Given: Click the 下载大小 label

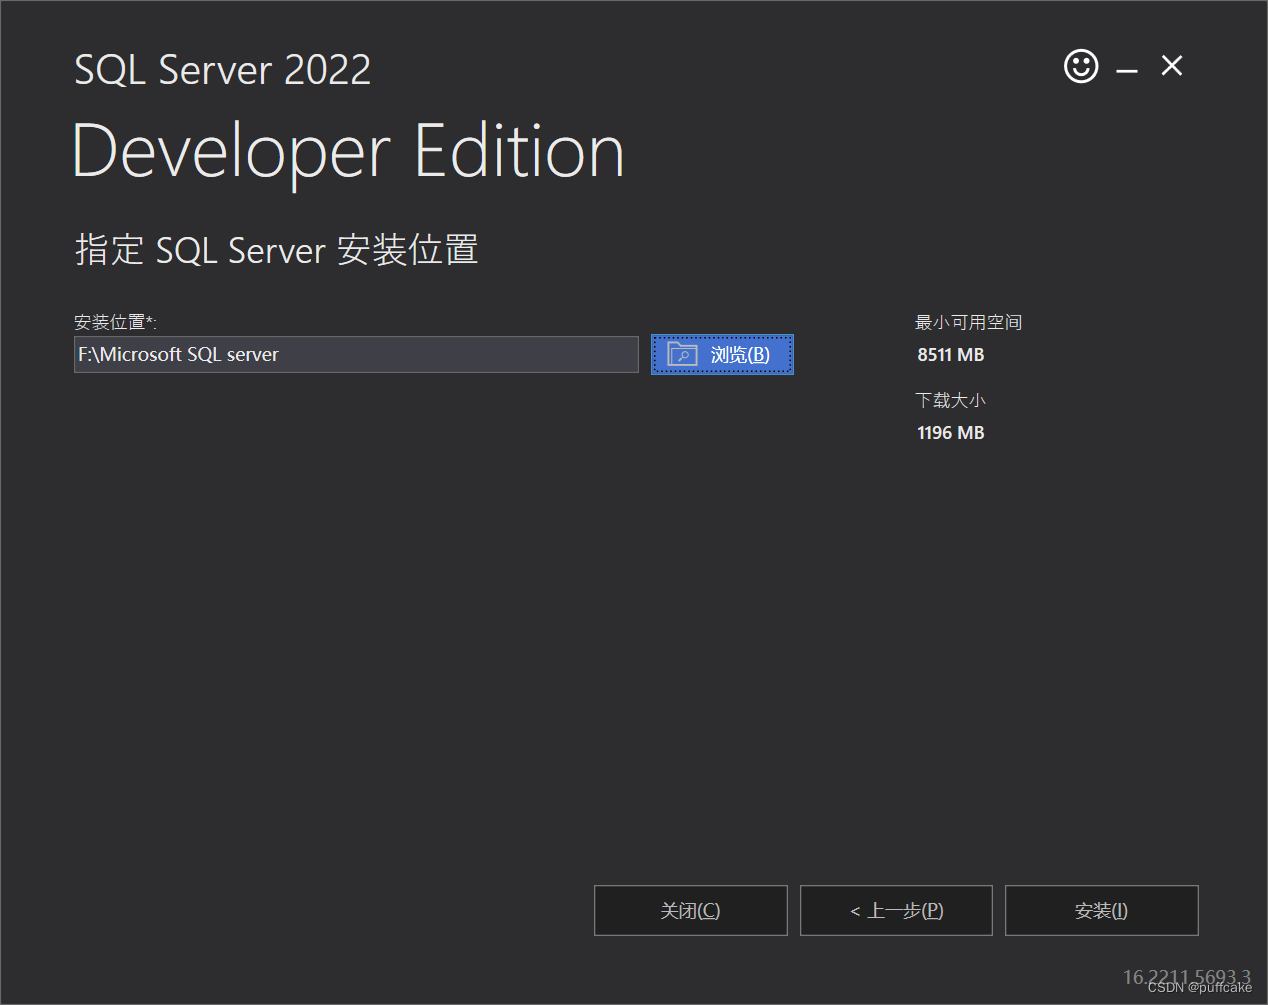Looking at the screenshot, I should click(950, 400).
